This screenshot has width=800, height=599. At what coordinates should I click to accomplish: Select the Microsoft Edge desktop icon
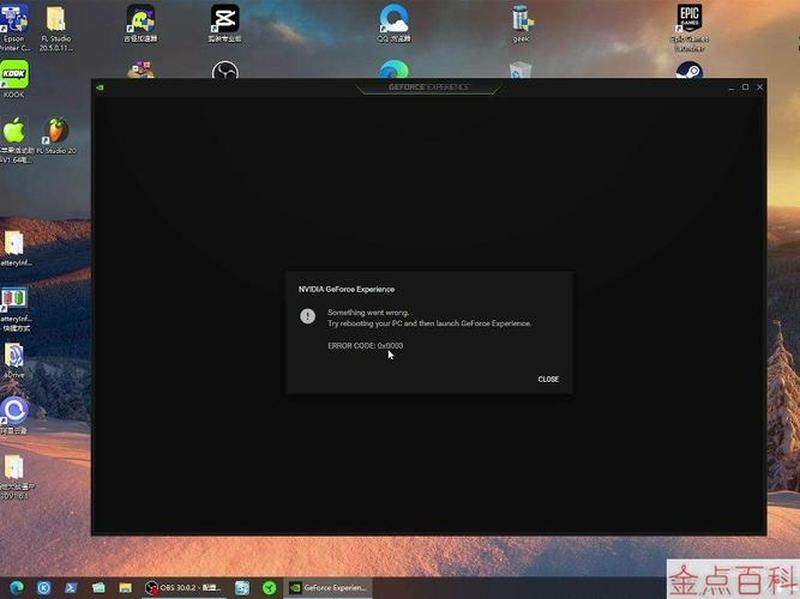[x=394, y=70]
